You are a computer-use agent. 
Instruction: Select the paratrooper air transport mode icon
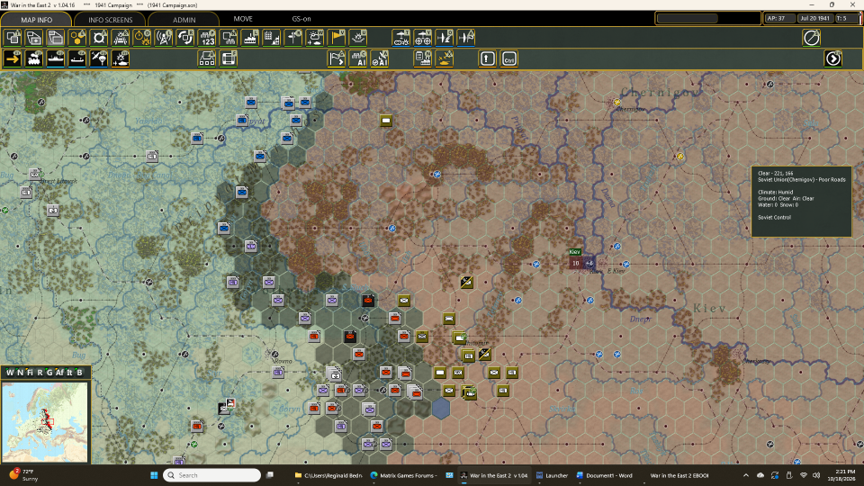coord(99,58)
